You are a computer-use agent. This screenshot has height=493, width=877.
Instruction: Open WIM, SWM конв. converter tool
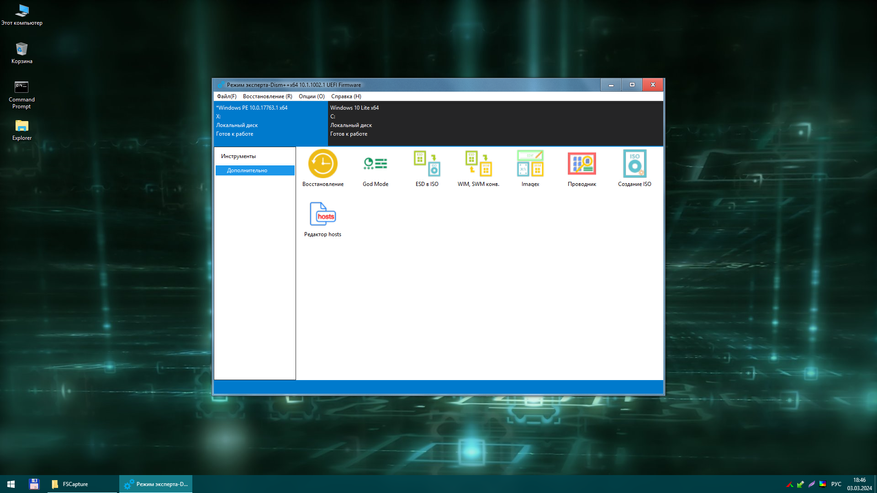click(x=478, y=168)
